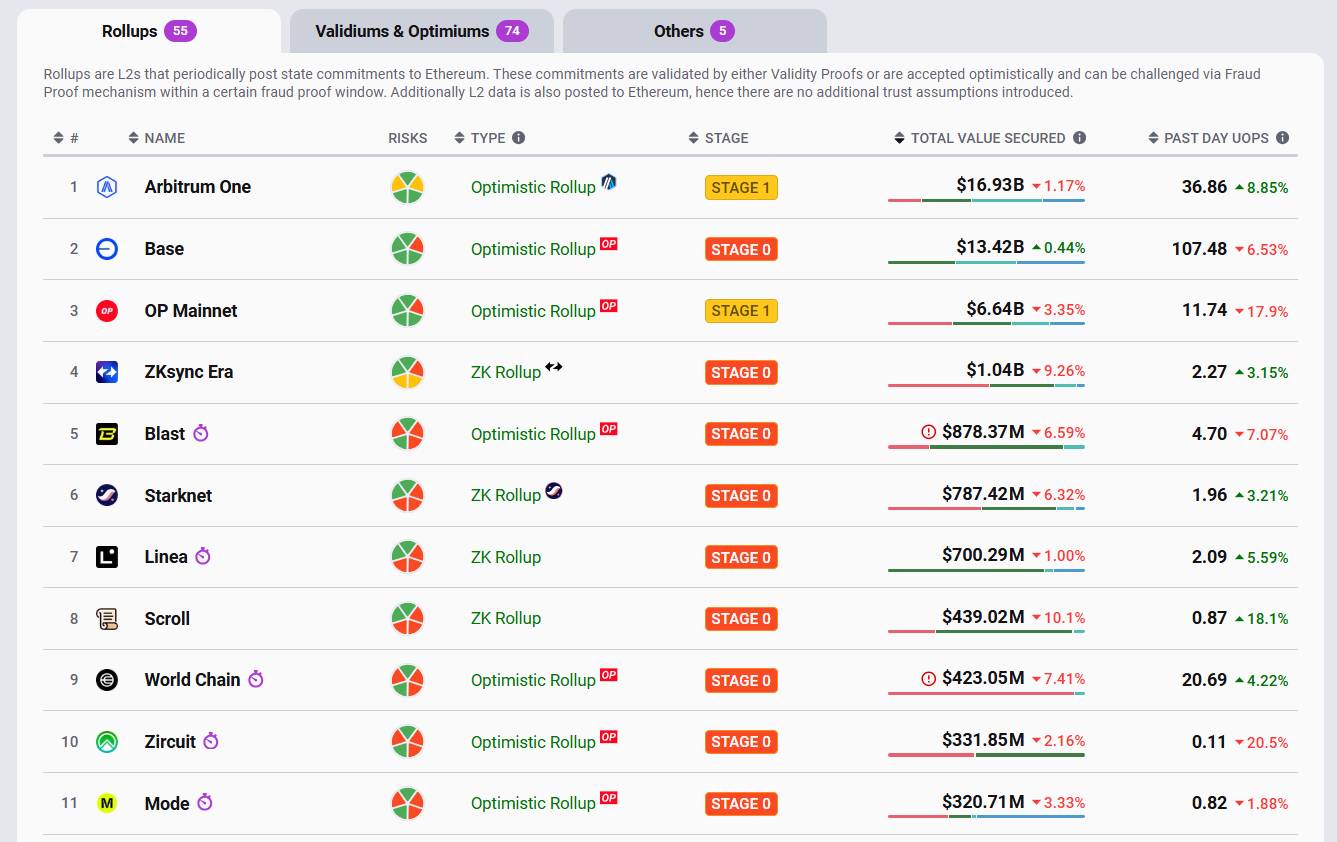Click the ZKsync Era logo icon

[107, 372]
